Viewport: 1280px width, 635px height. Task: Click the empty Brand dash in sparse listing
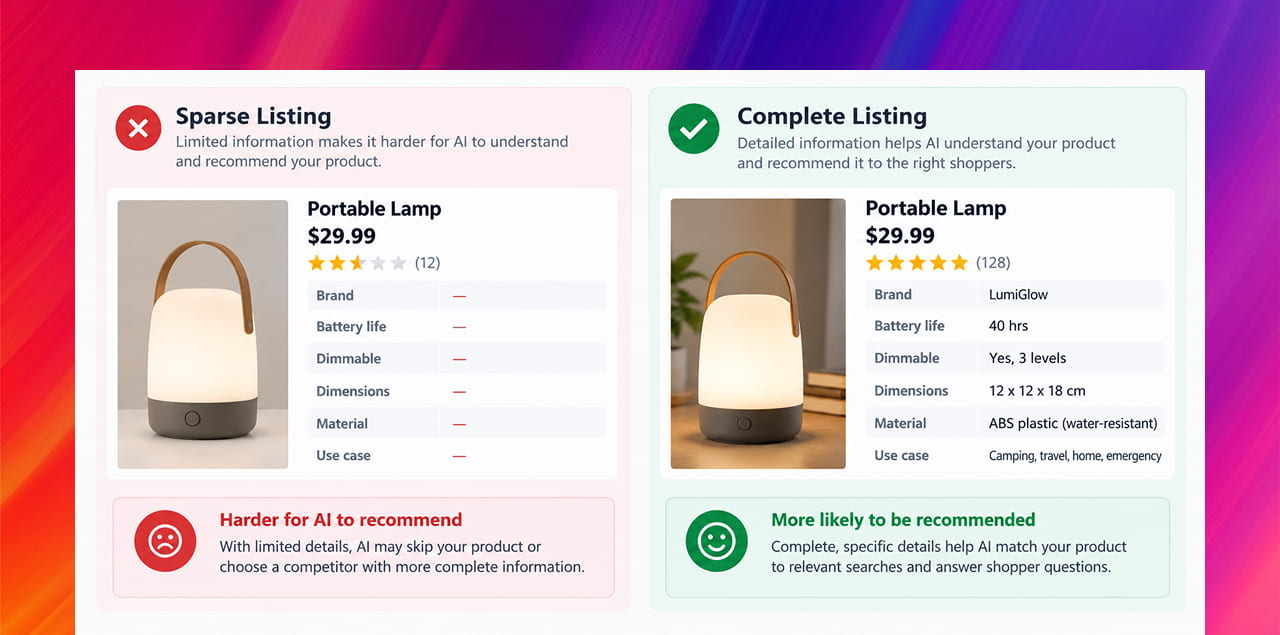point(459,296)
